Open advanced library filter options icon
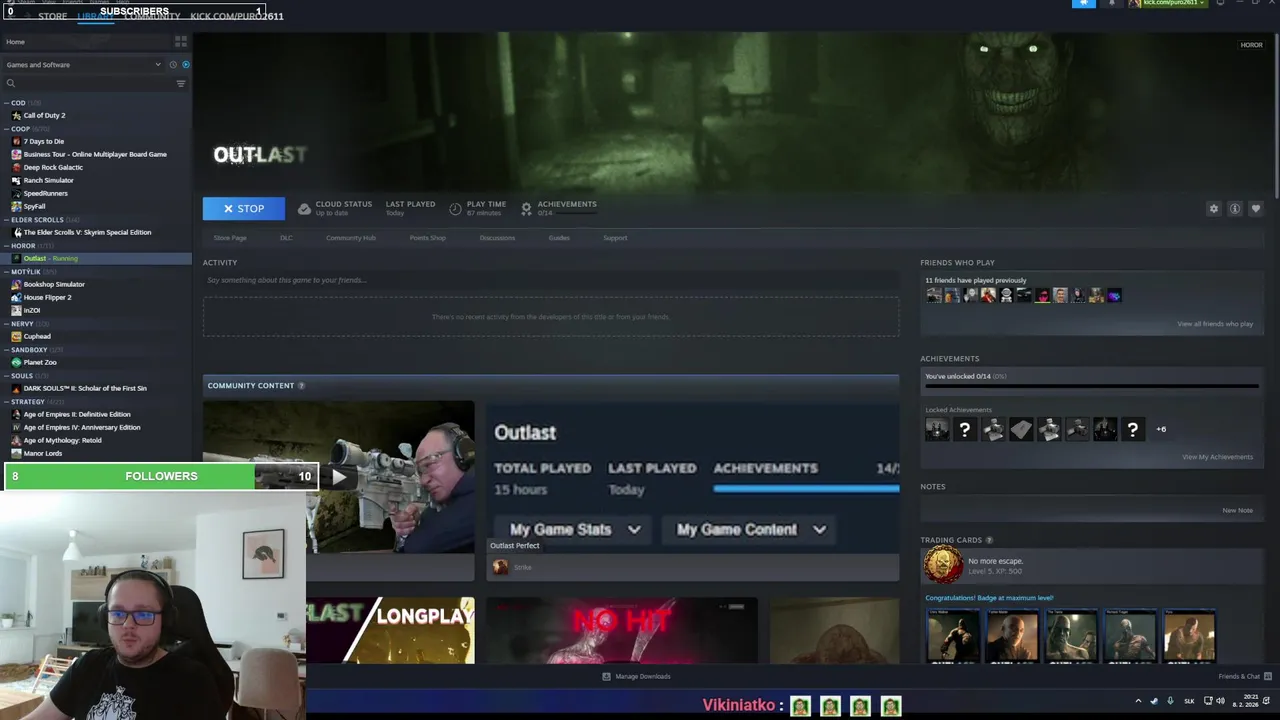Image resolution: width=1280 pixels, height=720 pixels. [181, 83]
